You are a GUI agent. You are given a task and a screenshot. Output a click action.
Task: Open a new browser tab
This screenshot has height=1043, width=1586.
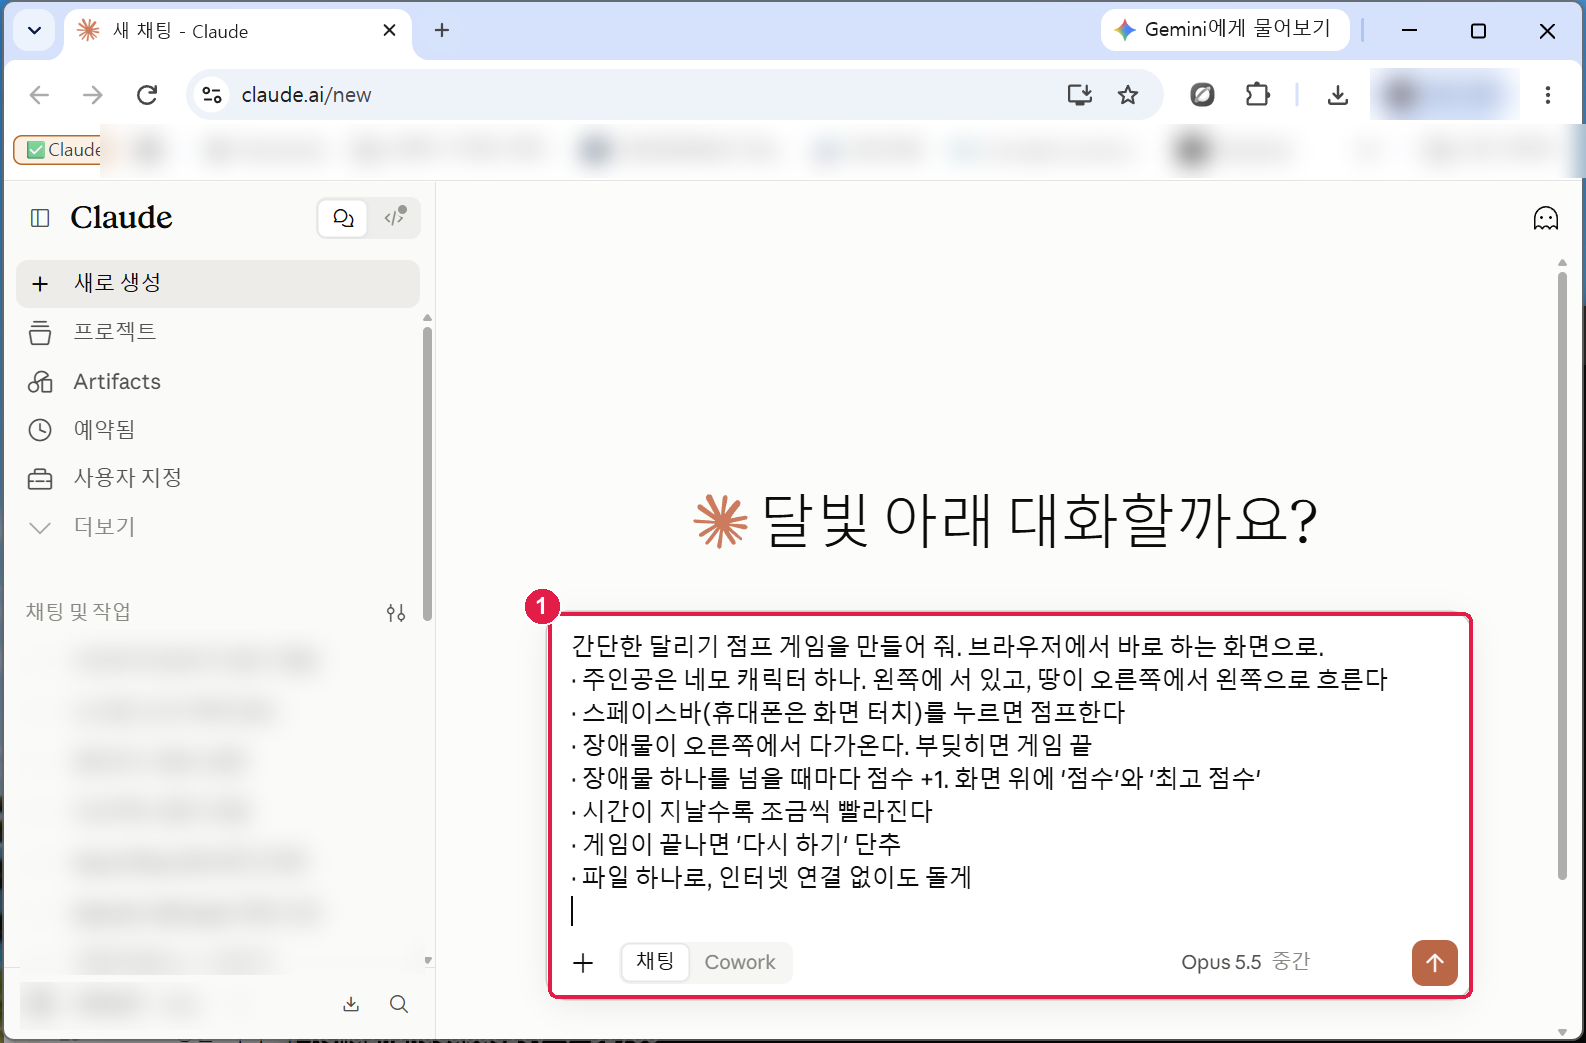pyautogui.click(x=442, y=31)
